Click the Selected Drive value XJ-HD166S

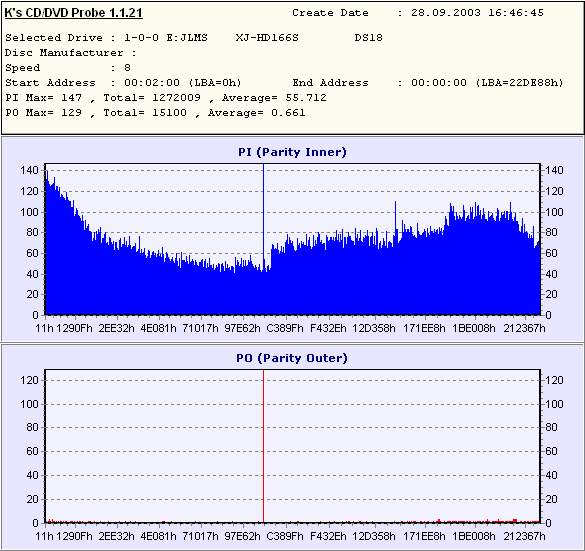267,38
